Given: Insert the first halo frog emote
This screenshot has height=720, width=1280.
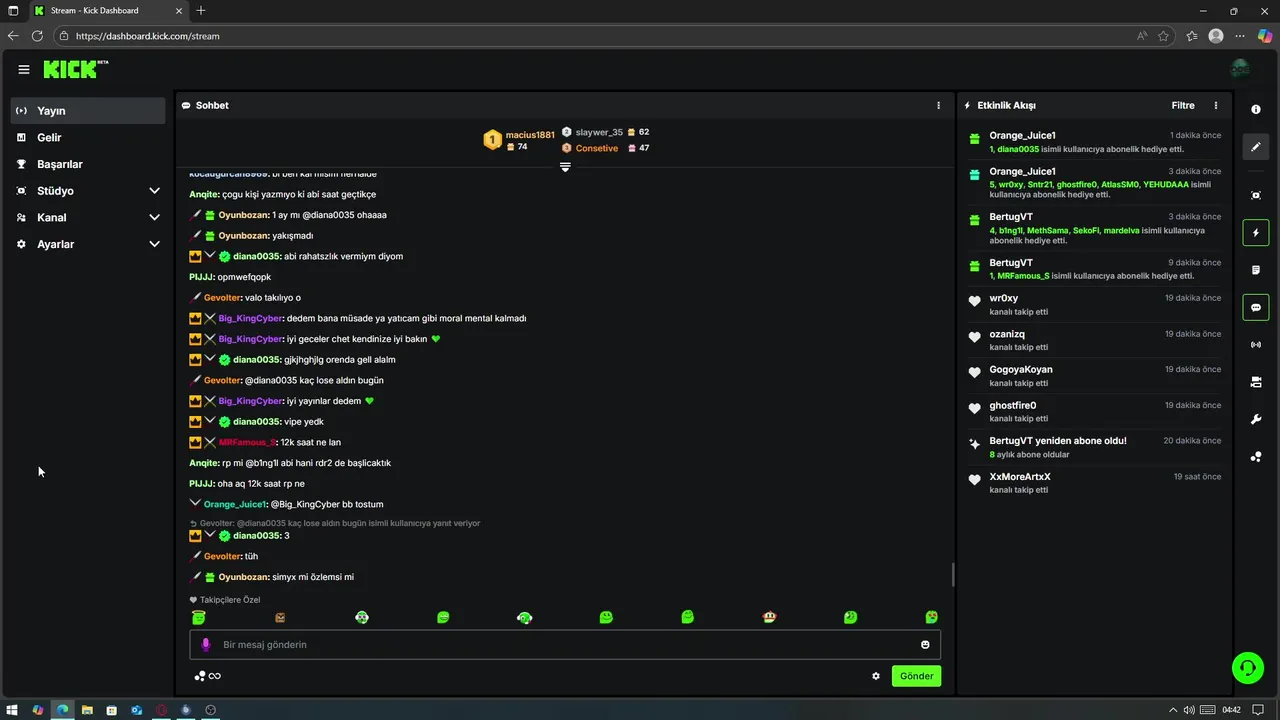Looking at the screenshot, I should tap(199, 617).
